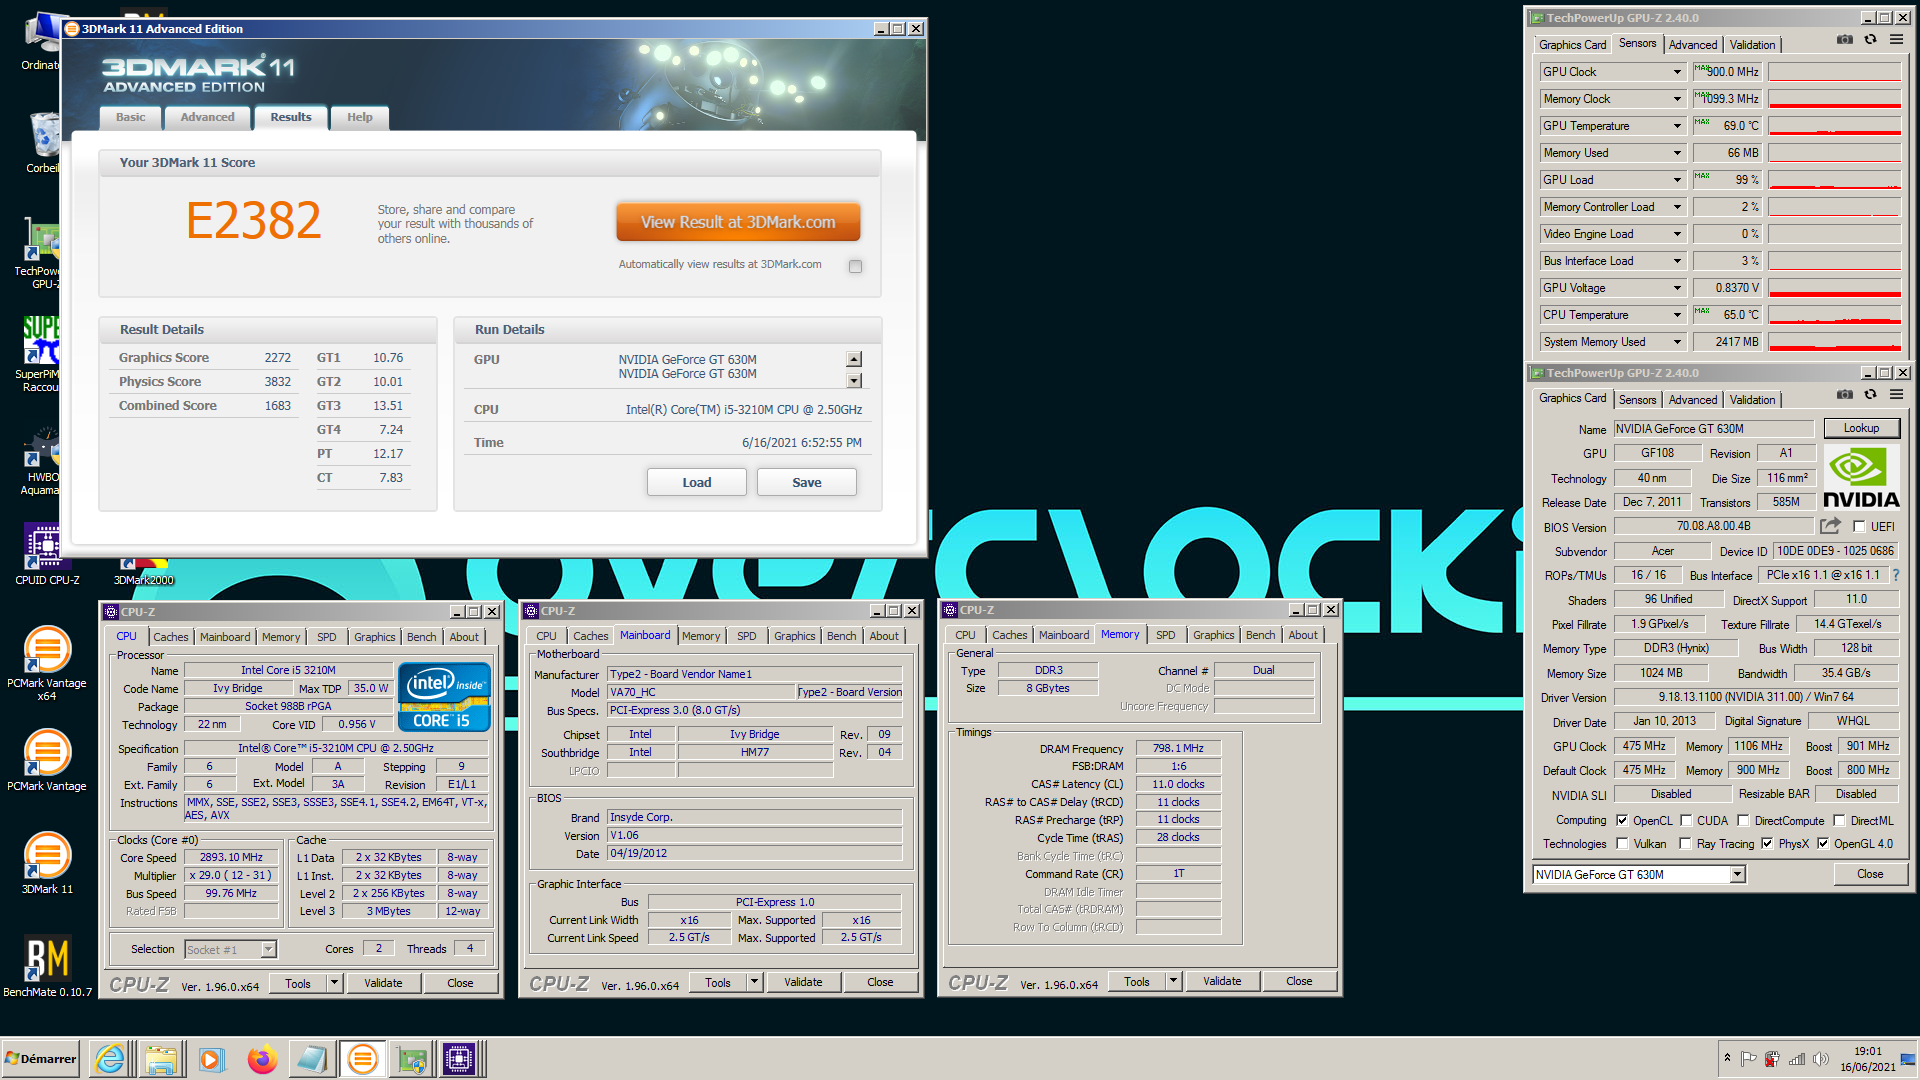1920x1080 pixels.
Task: Toggle DirectML checkbox in GPU-Z
Action: tap(1838, 821)
